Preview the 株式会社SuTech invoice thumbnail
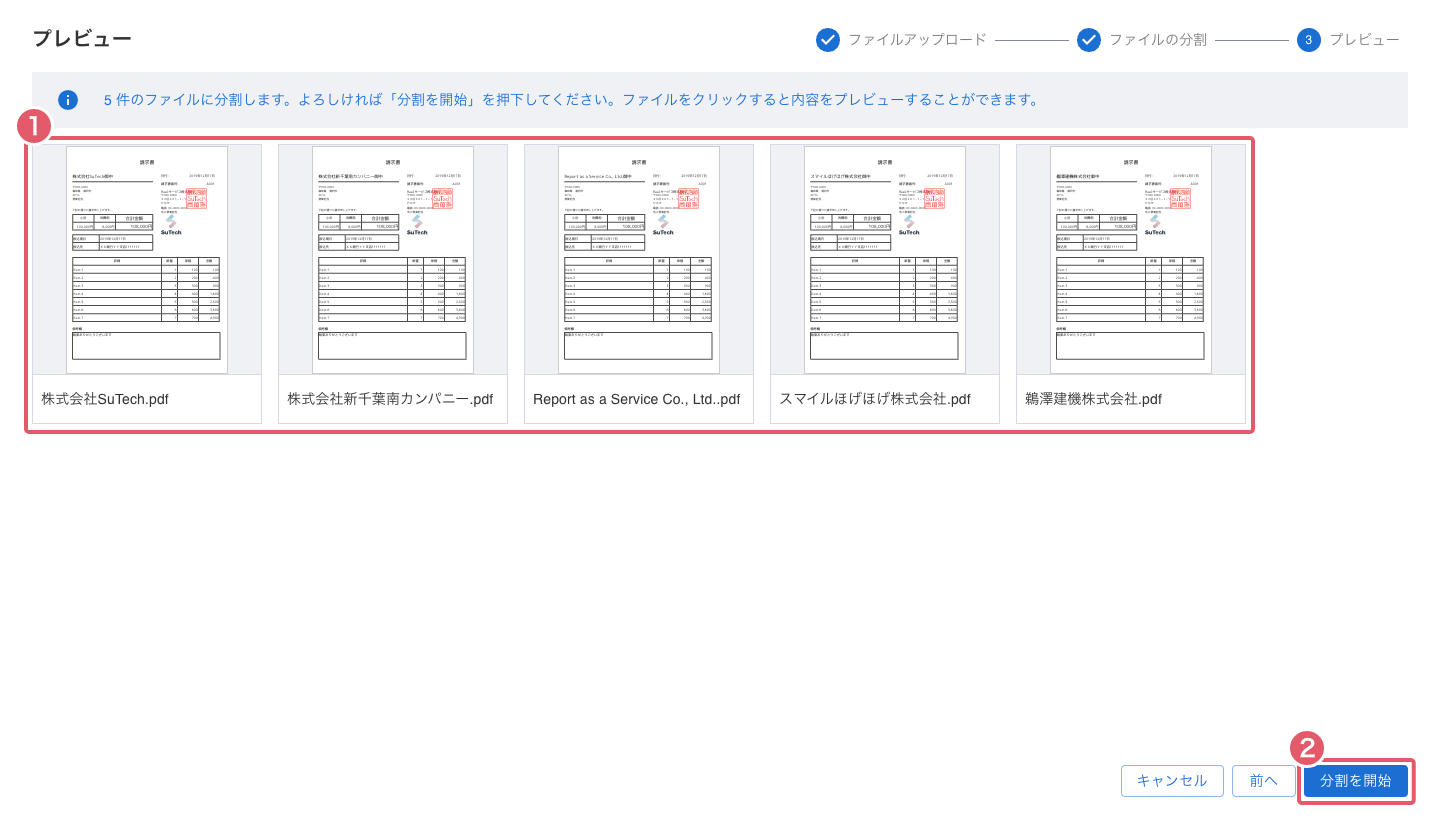Image resolution: width=1440 pixels, height=821 pixels. [x=147, y=260]
